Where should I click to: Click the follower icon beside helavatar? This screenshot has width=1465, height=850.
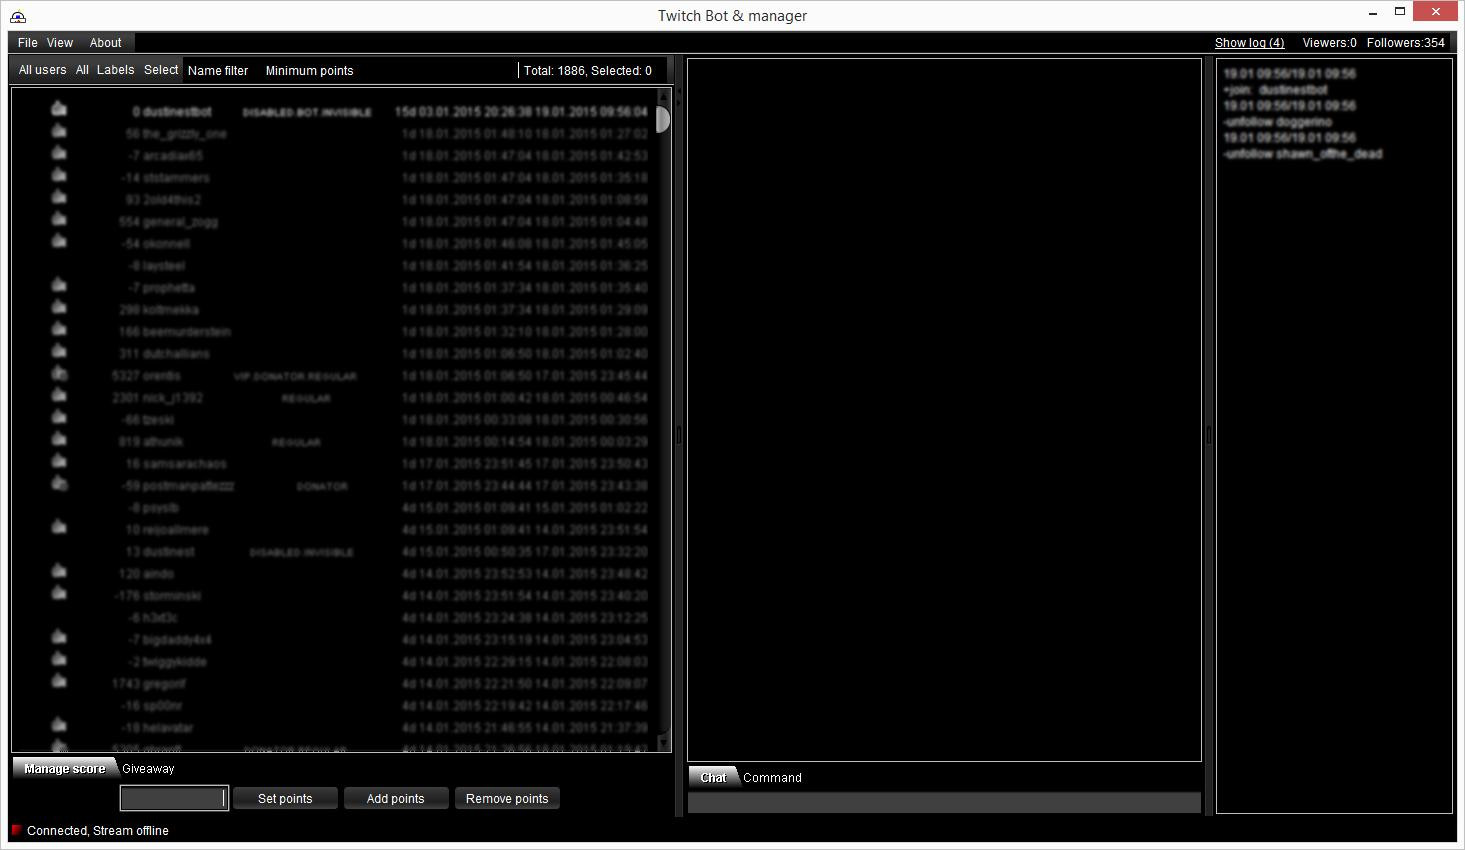point(59,725)
